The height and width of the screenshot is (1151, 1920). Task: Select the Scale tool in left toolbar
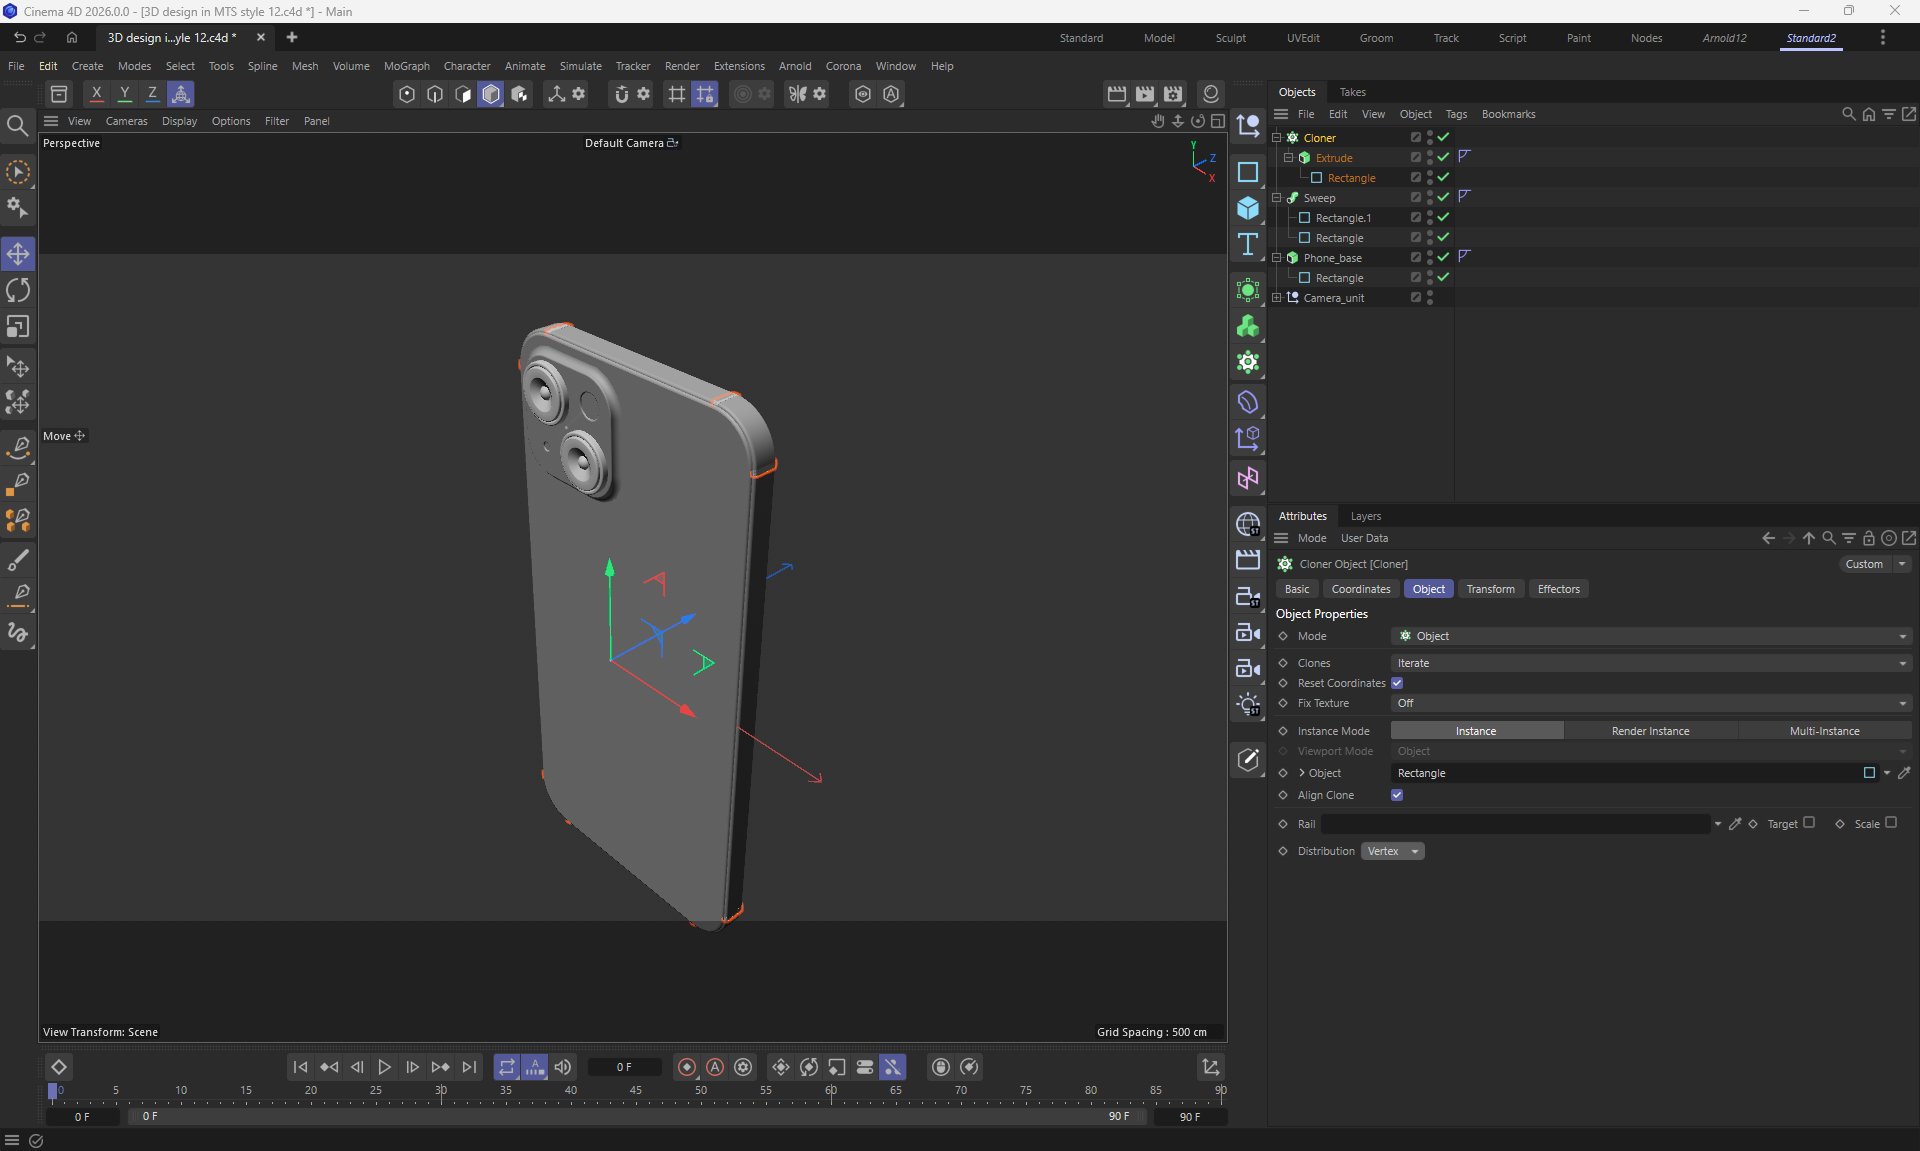[18, 327]
